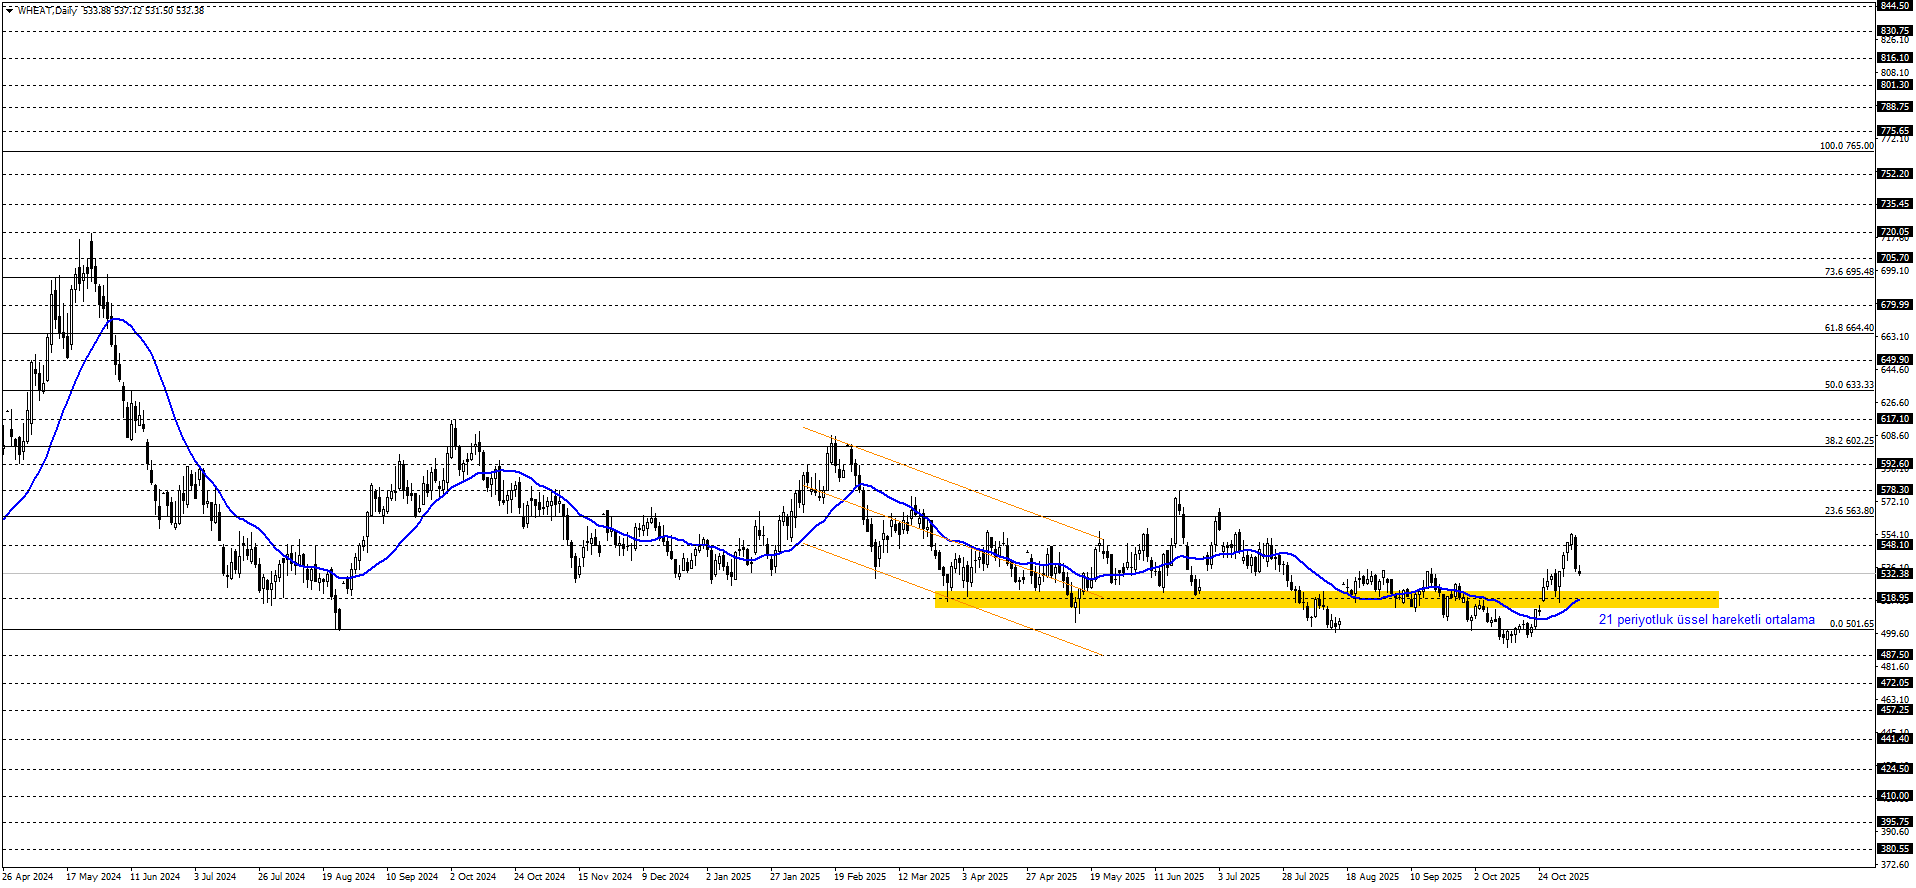1916x888 pixels.
Task: Click the 24 Oct 2025 date label
Action: [x=1563, y=877]
